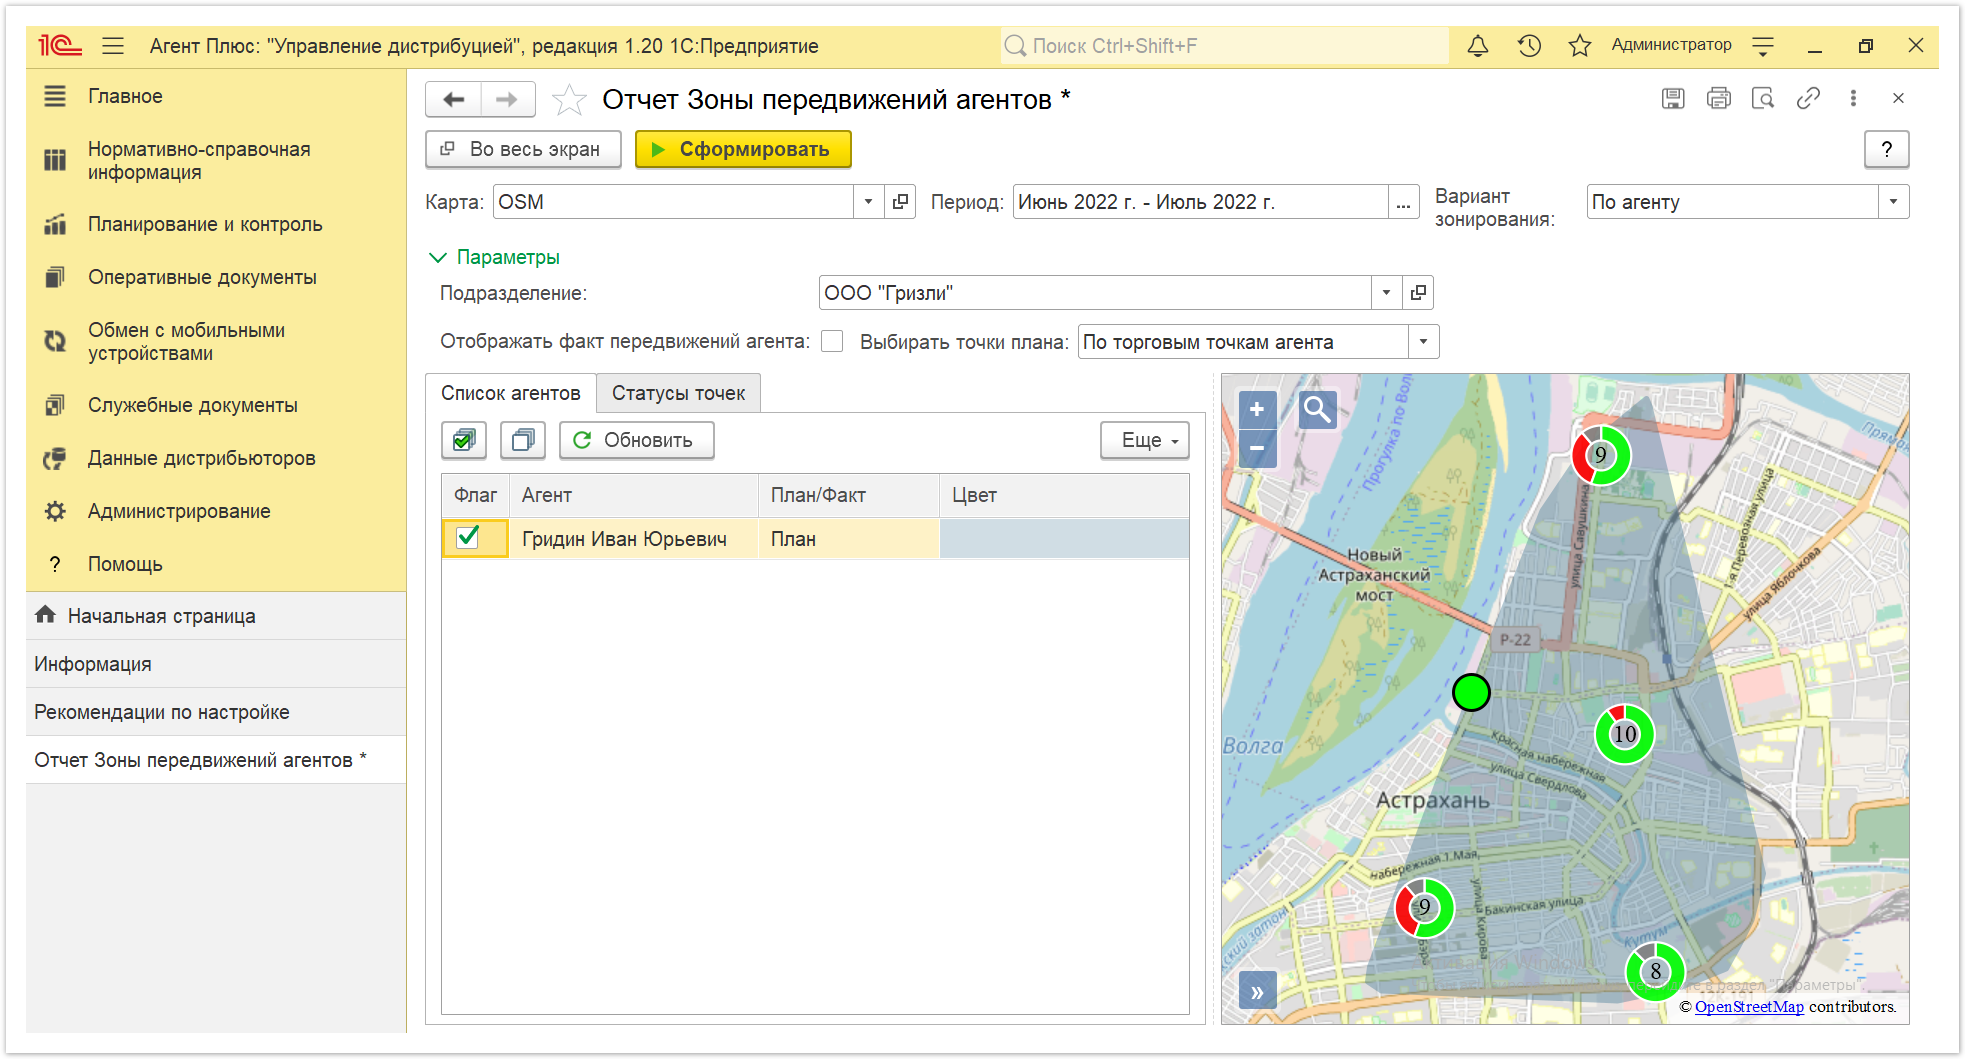Print the report with printer icon
Image resolution: width=1965 pixels, height=1059 pixels.
coord(1719,98)
